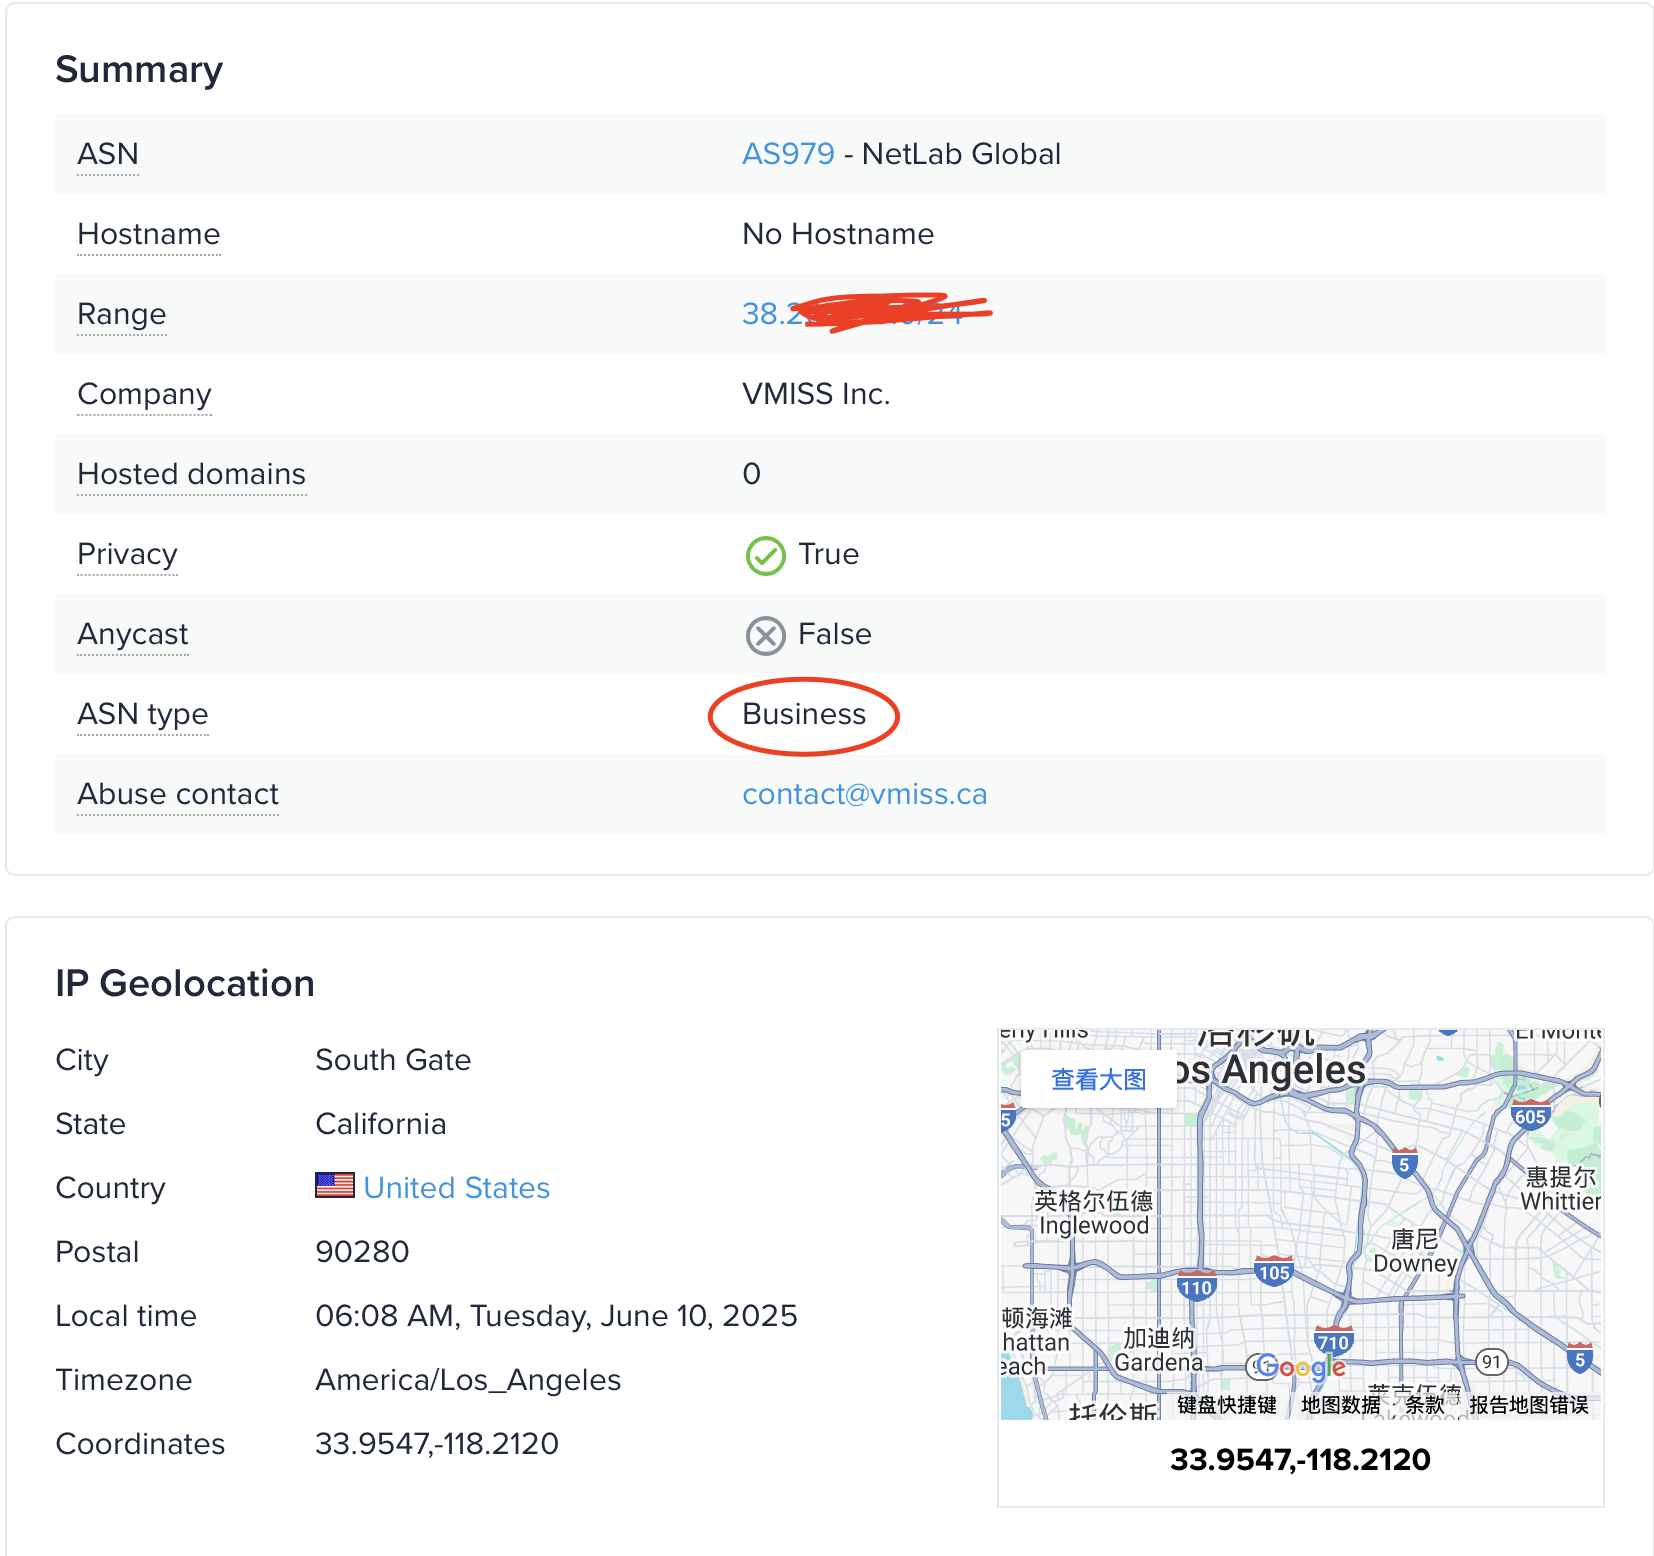The width and height of the screenshot is (1654, 1556).
Task: Click the Abuse contact label
Action: [178, 794]
